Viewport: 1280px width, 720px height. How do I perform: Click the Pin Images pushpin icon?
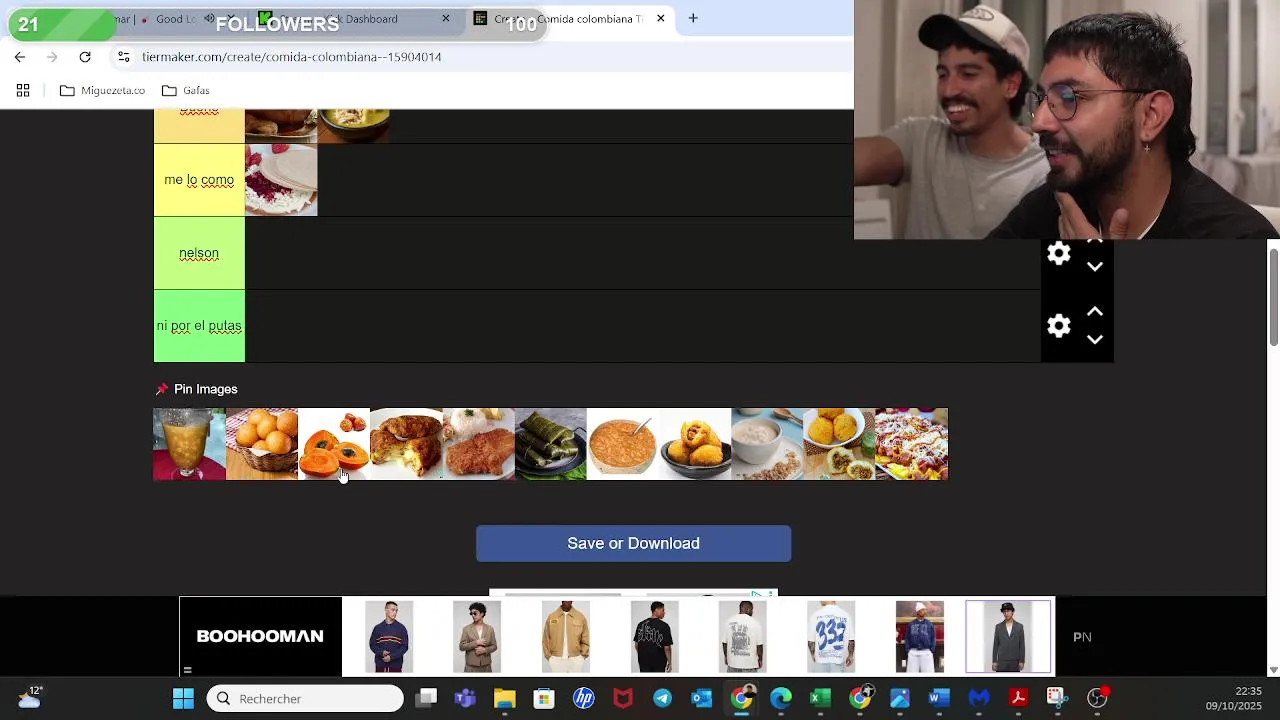point(162,389)
